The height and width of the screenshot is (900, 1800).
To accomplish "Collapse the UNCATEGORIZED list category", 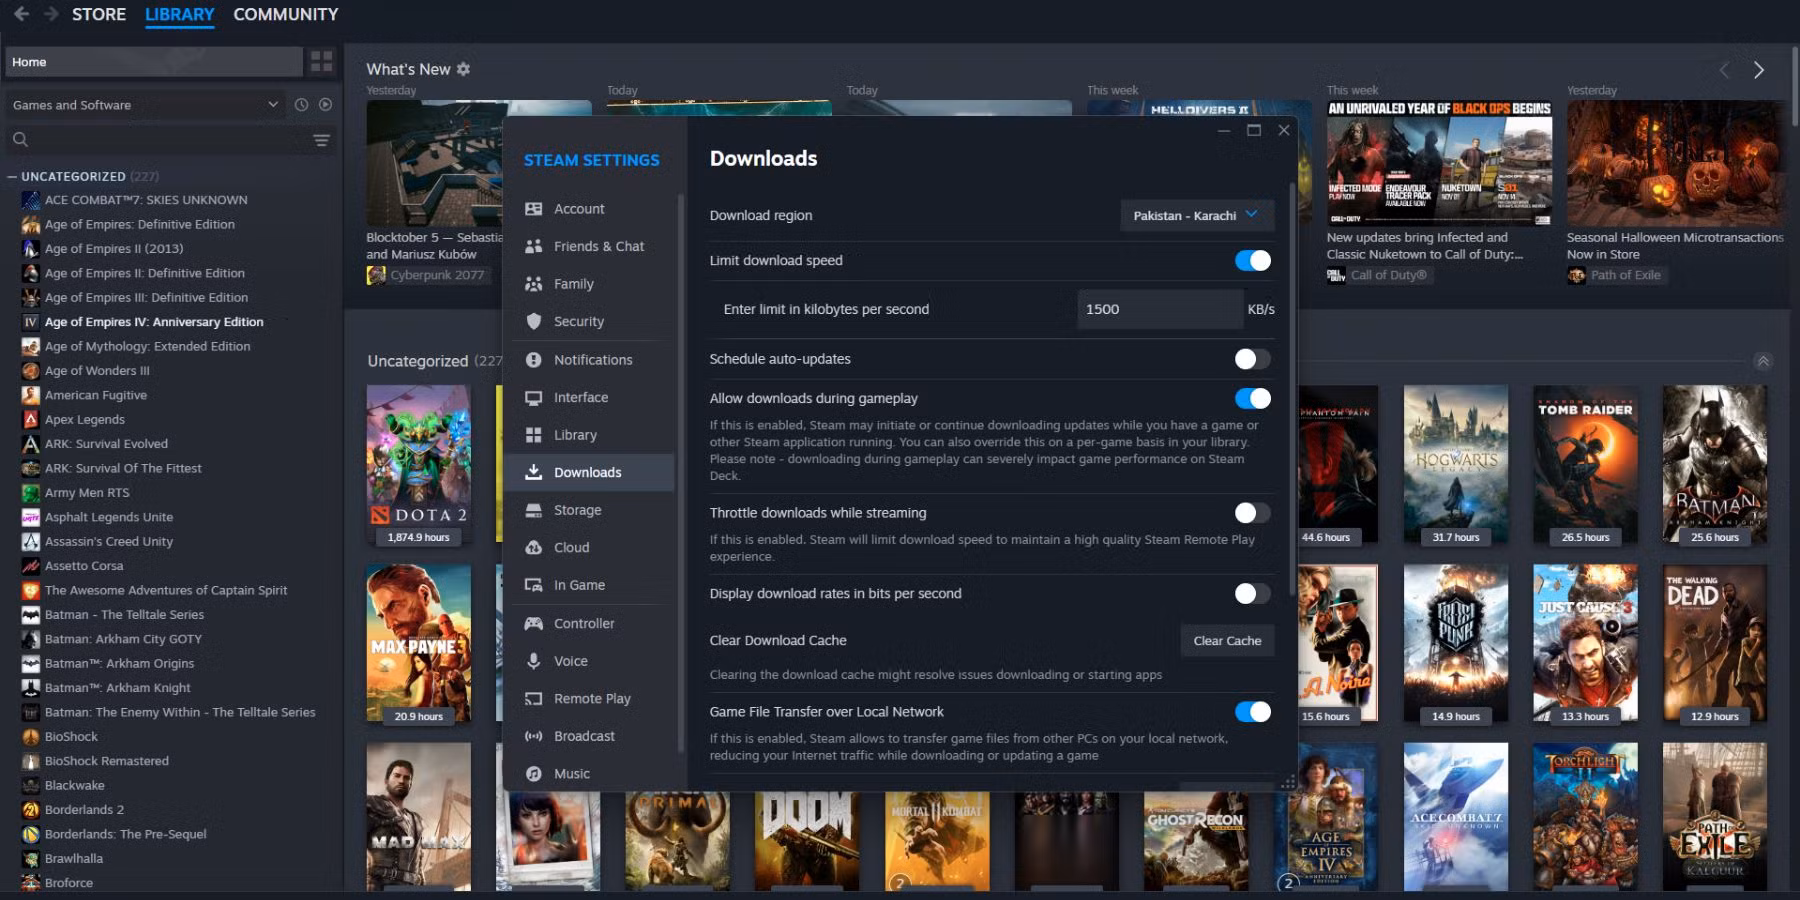I will 13,176.
